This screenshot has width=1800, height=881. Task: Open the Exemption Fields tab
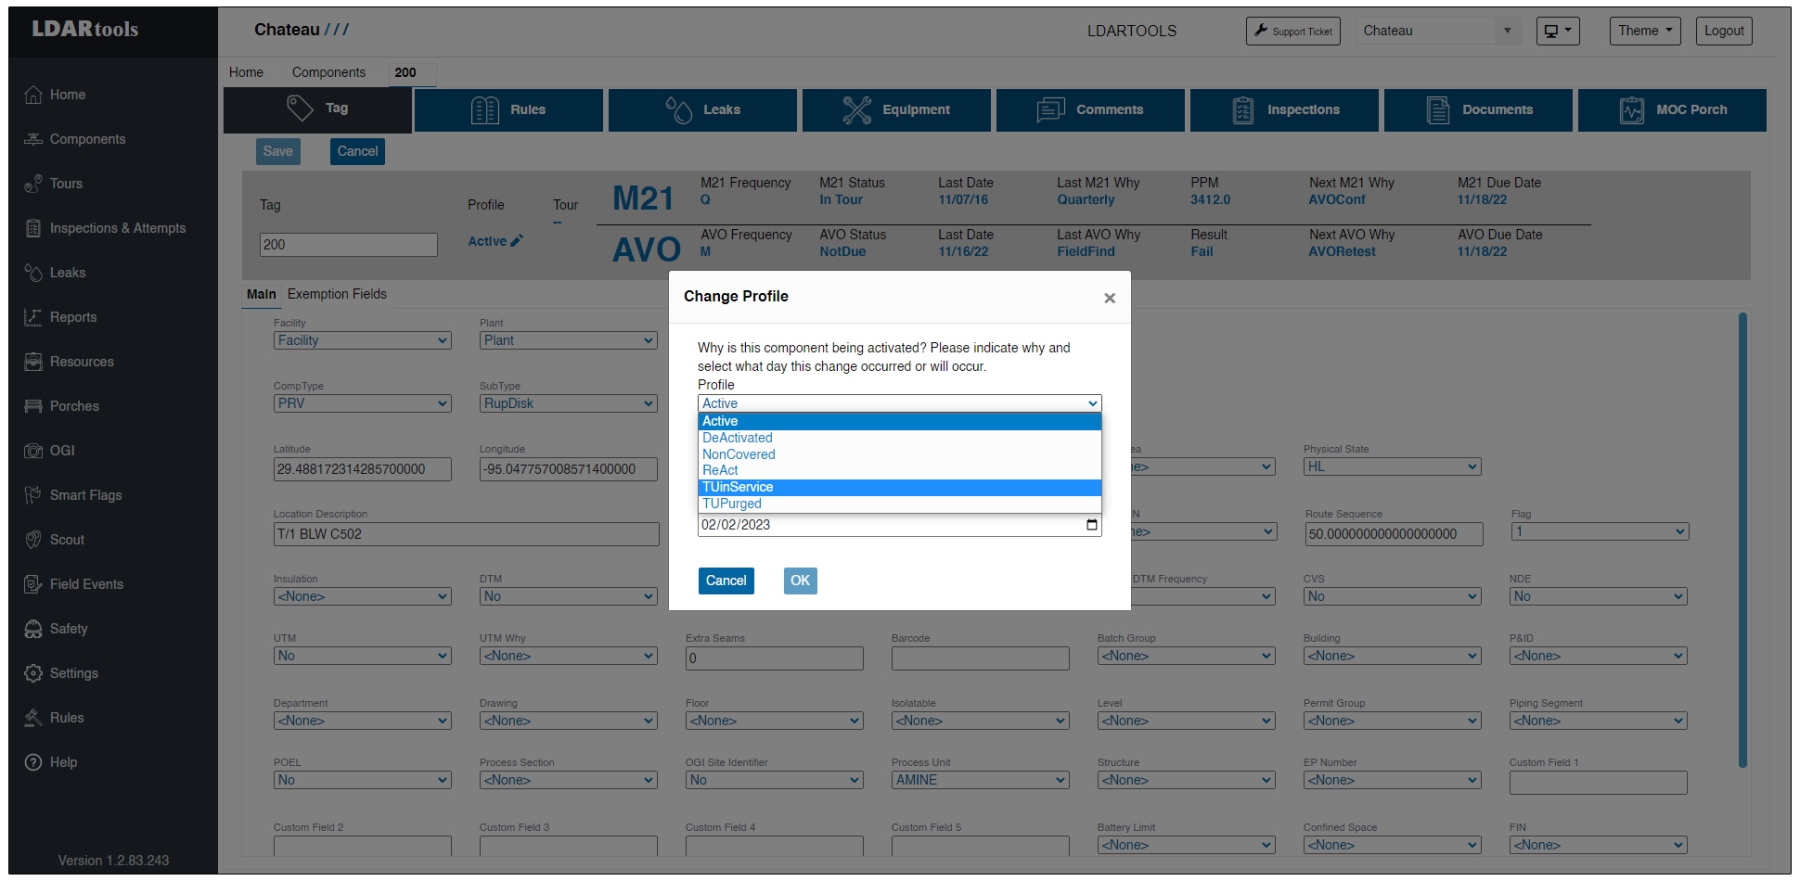coord(337,294)
